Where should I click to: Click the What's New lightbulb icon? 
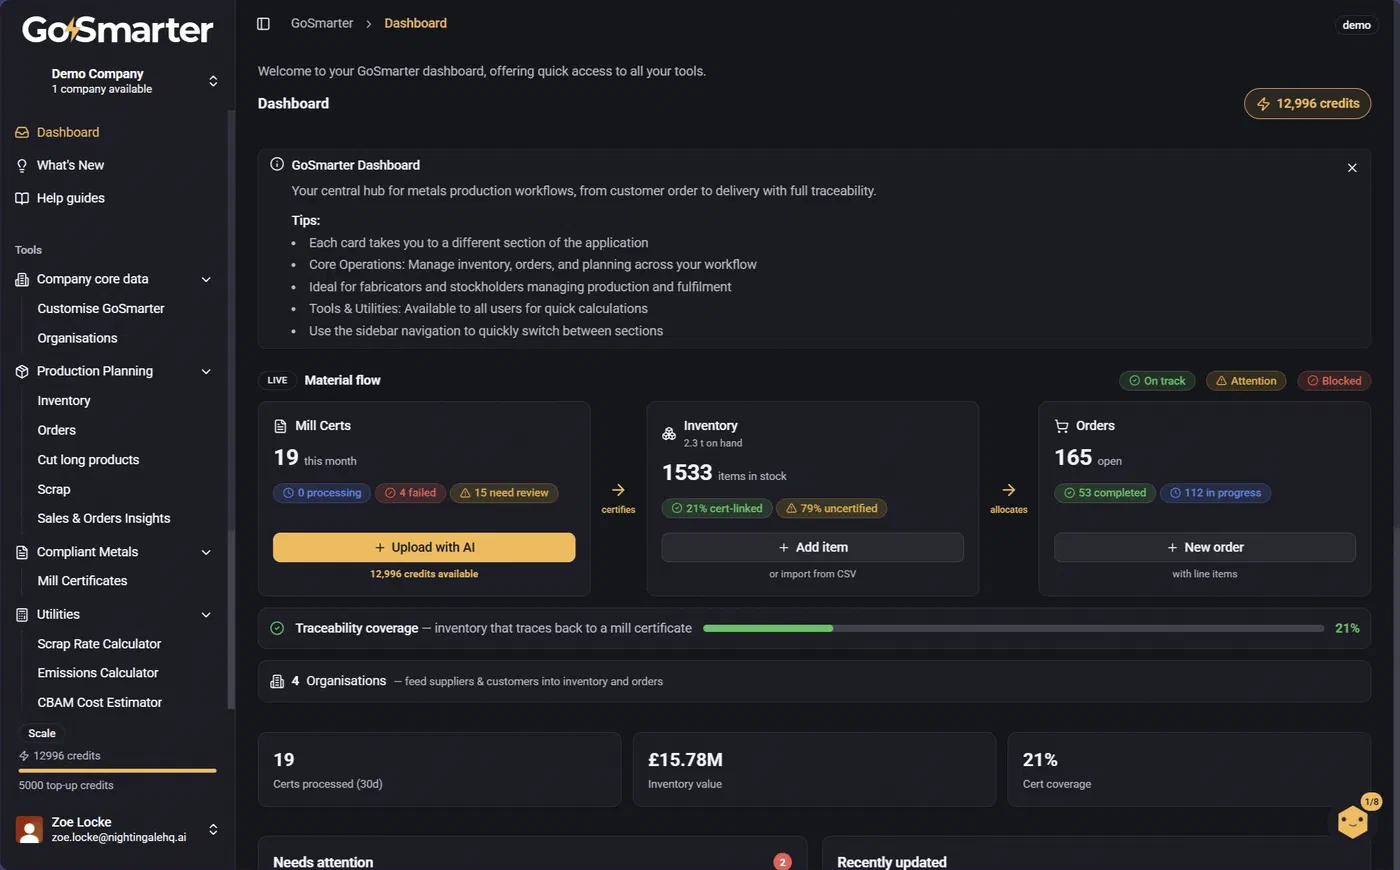[22, 165]
